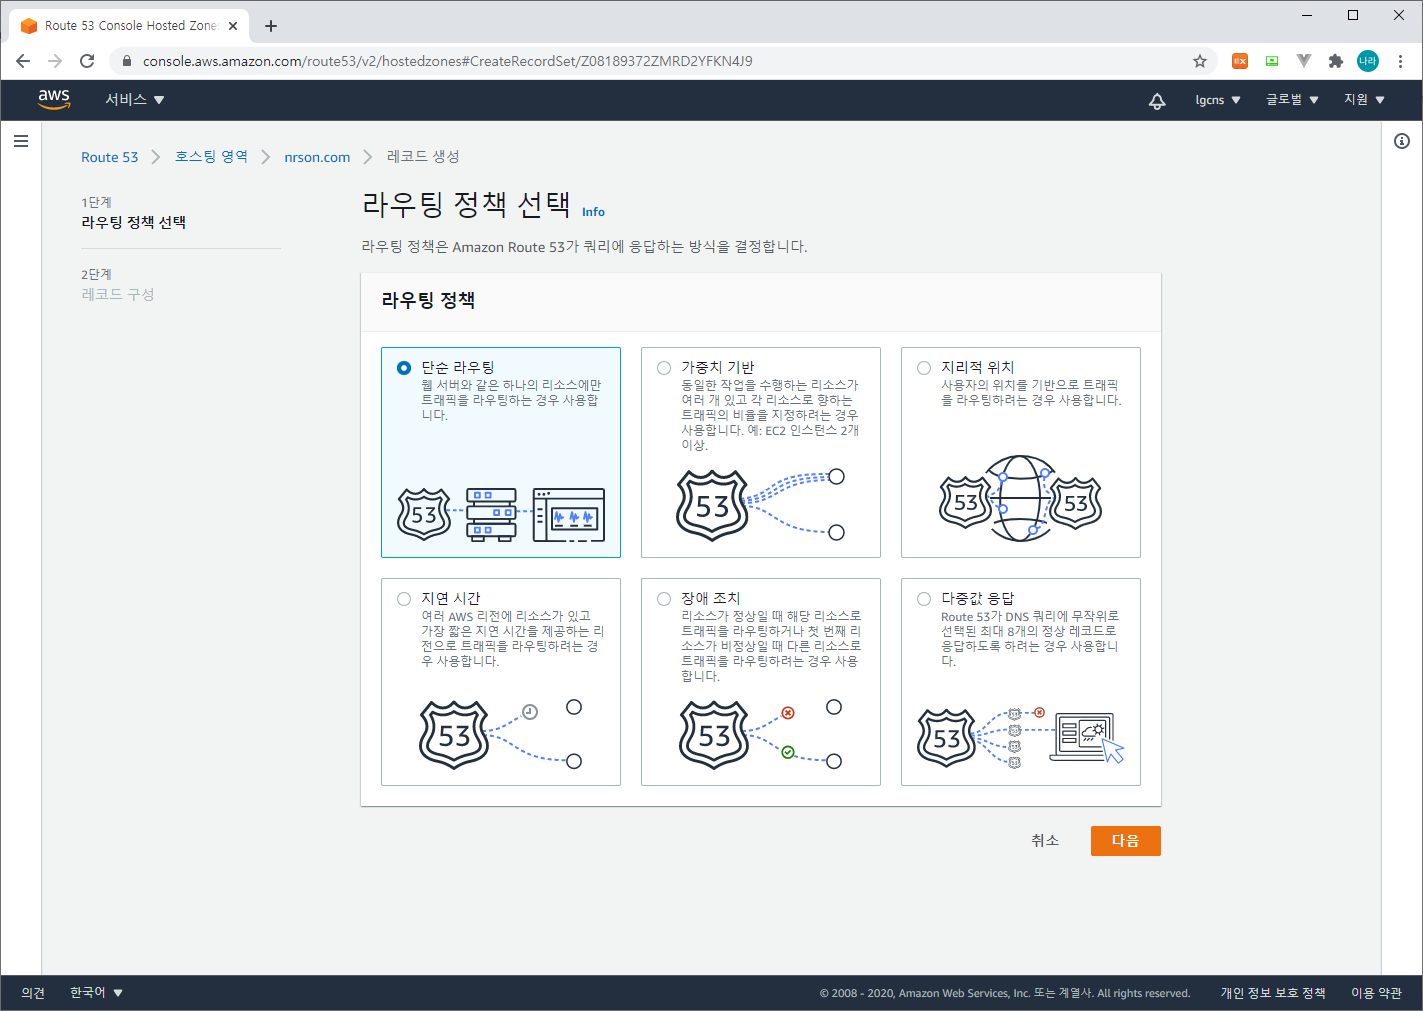
Task: Open the 지원 support dropdown
Action: [x=1364, y=100]
